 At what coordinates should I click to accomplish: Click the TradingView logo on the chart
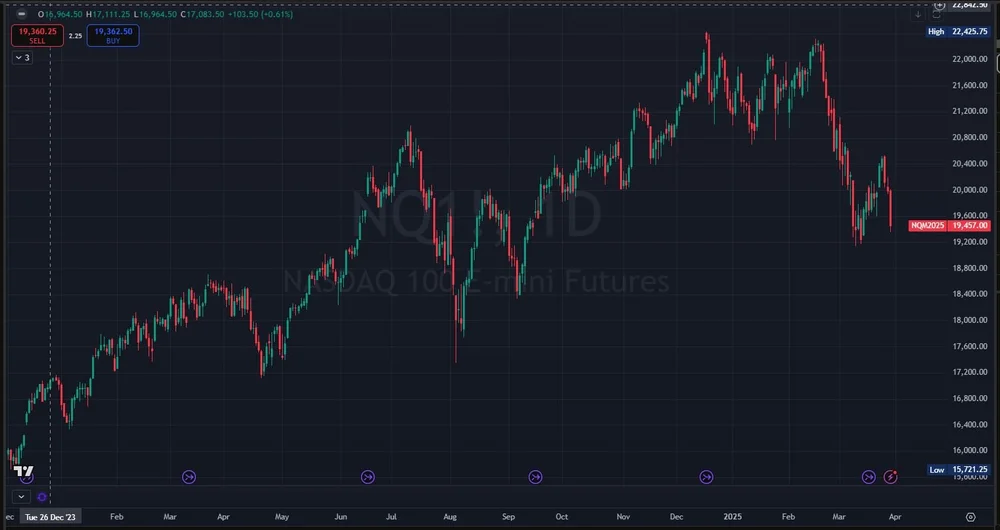coord(23,471)
